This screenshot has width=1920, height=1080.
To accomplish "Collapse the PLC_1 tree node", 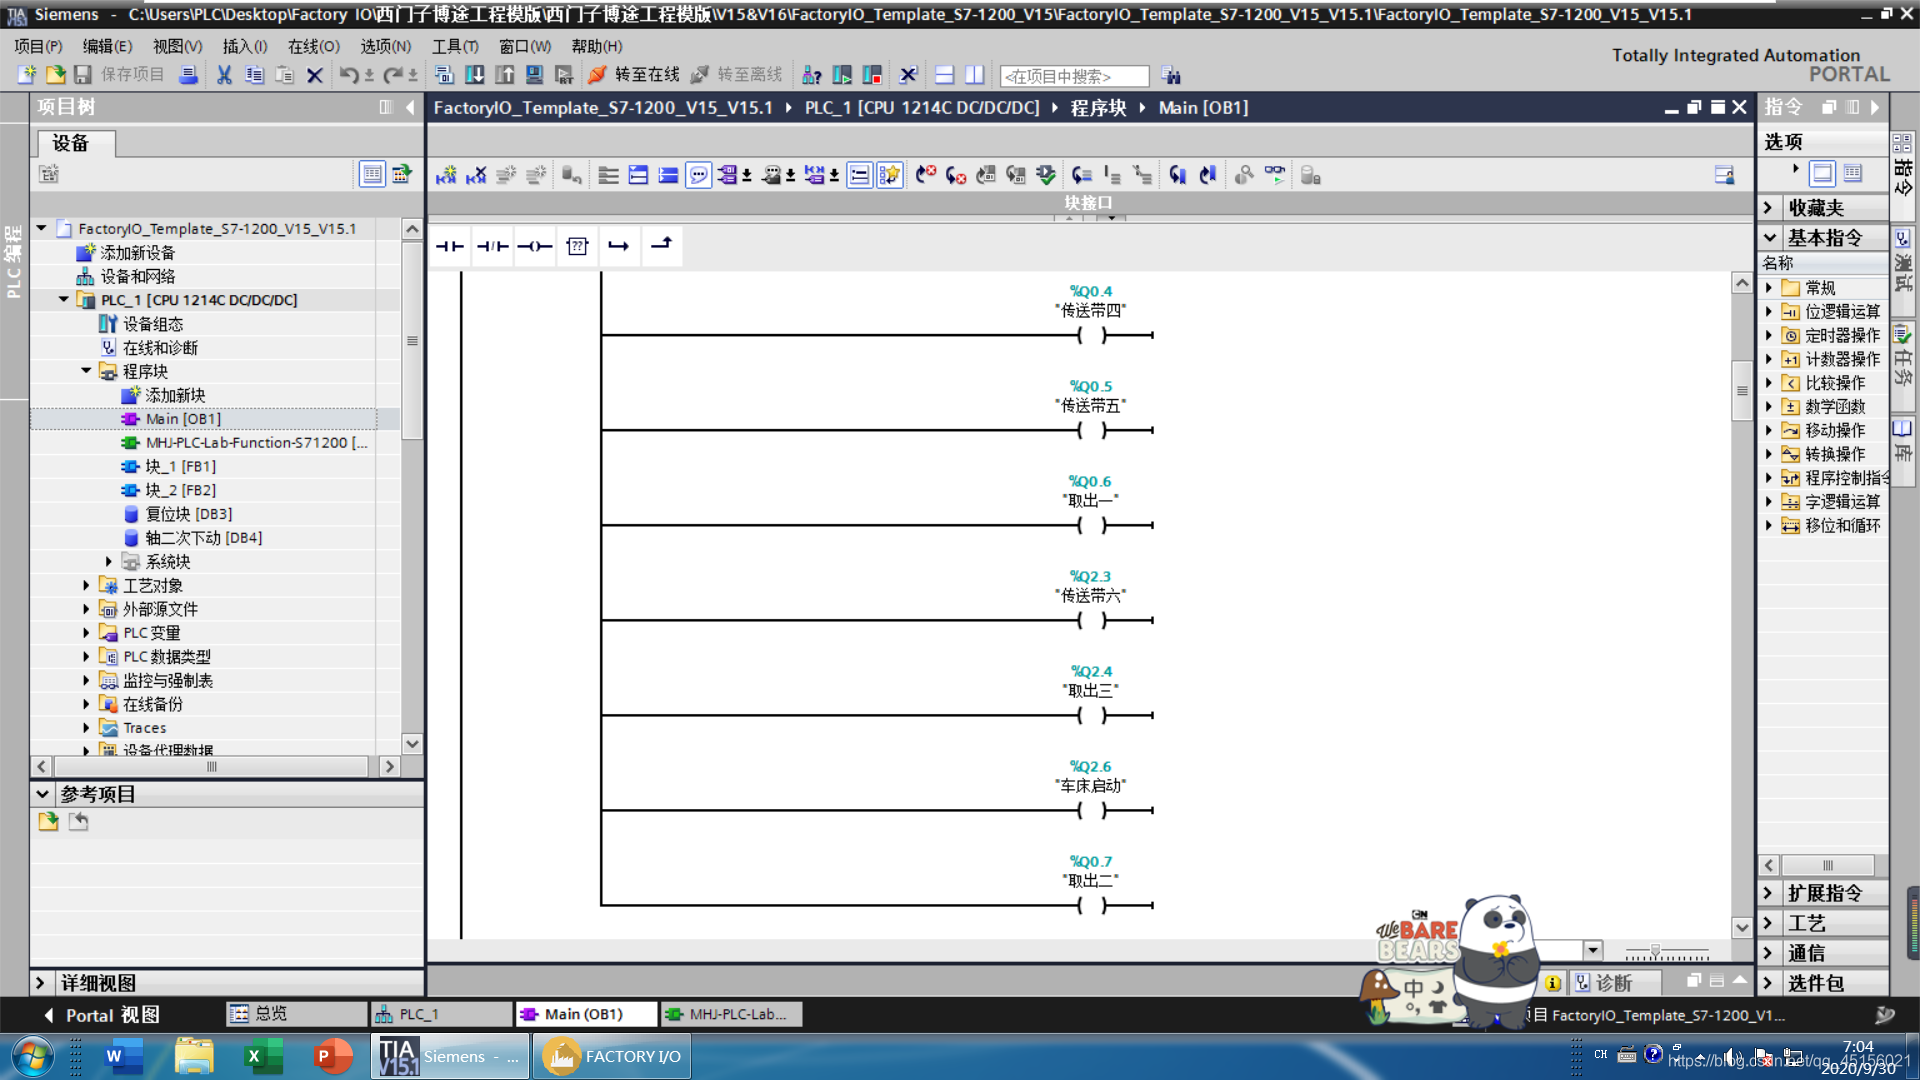I will coord(64,300).
